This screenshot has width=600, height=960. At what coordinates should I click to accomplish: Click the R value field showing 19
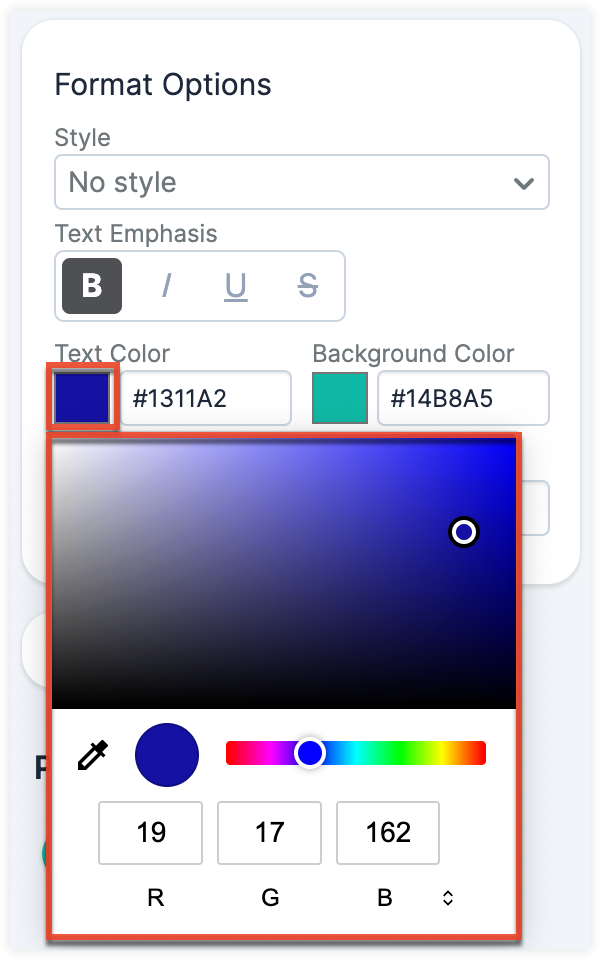pyautogui.click(x=150, y=833)
